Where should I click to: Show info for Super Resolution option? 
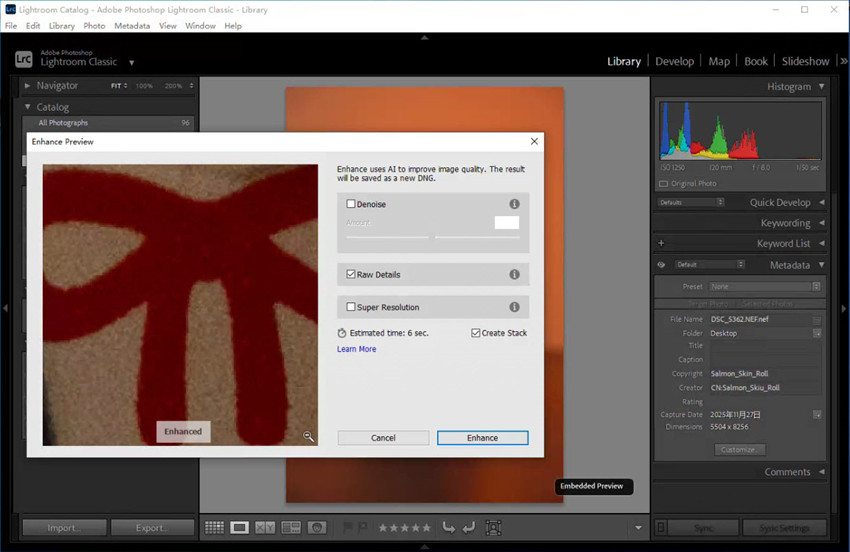tap(514, 307)
